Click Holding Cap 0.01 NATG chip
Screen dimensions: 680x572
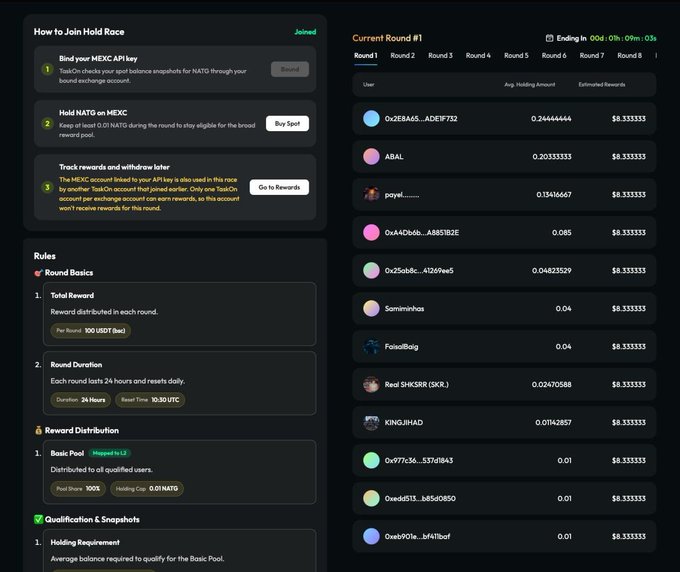coord(147,488)
